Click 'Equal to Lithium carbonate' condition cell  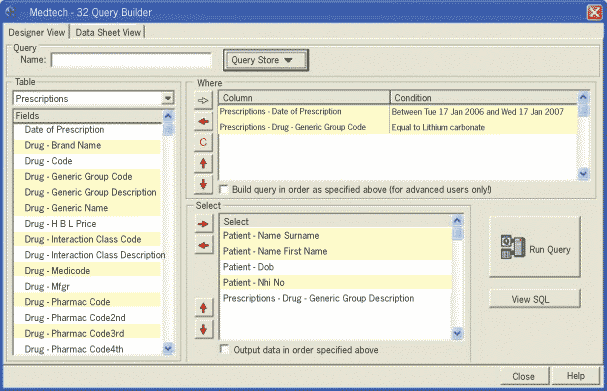tap(484, 127)
